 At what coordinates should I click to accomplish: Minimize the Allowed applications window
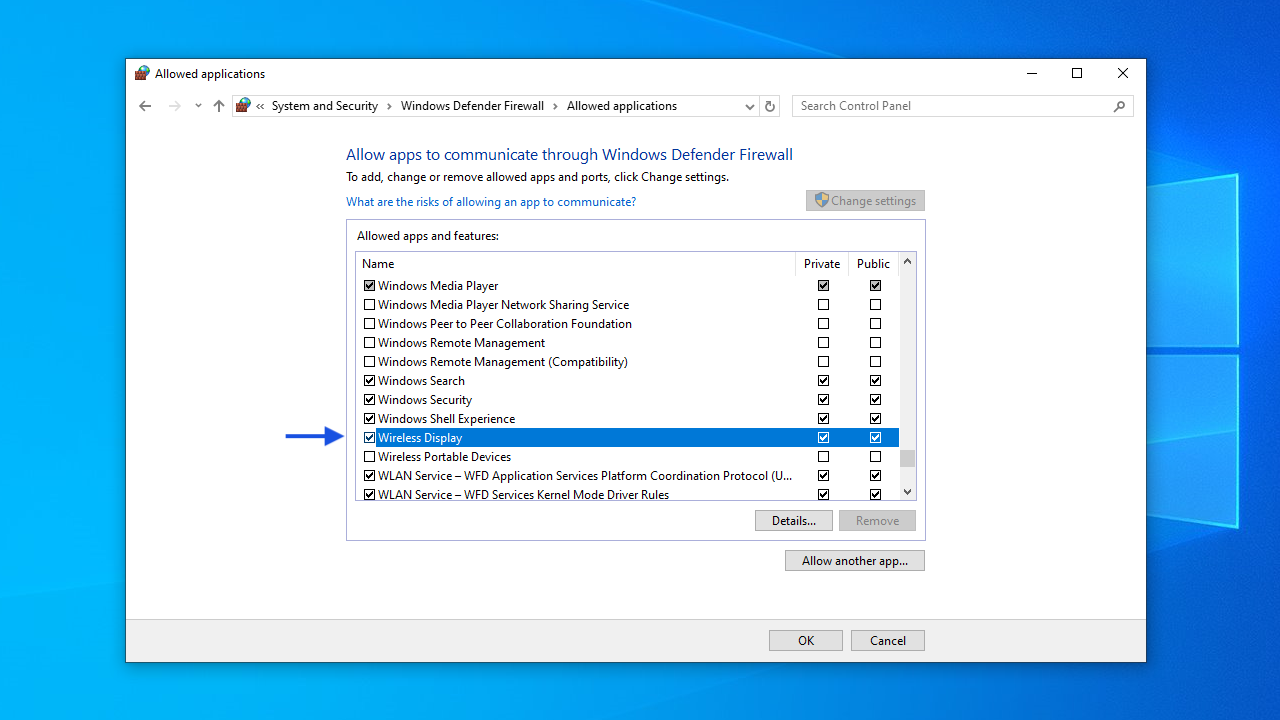tap(1031, 73)
